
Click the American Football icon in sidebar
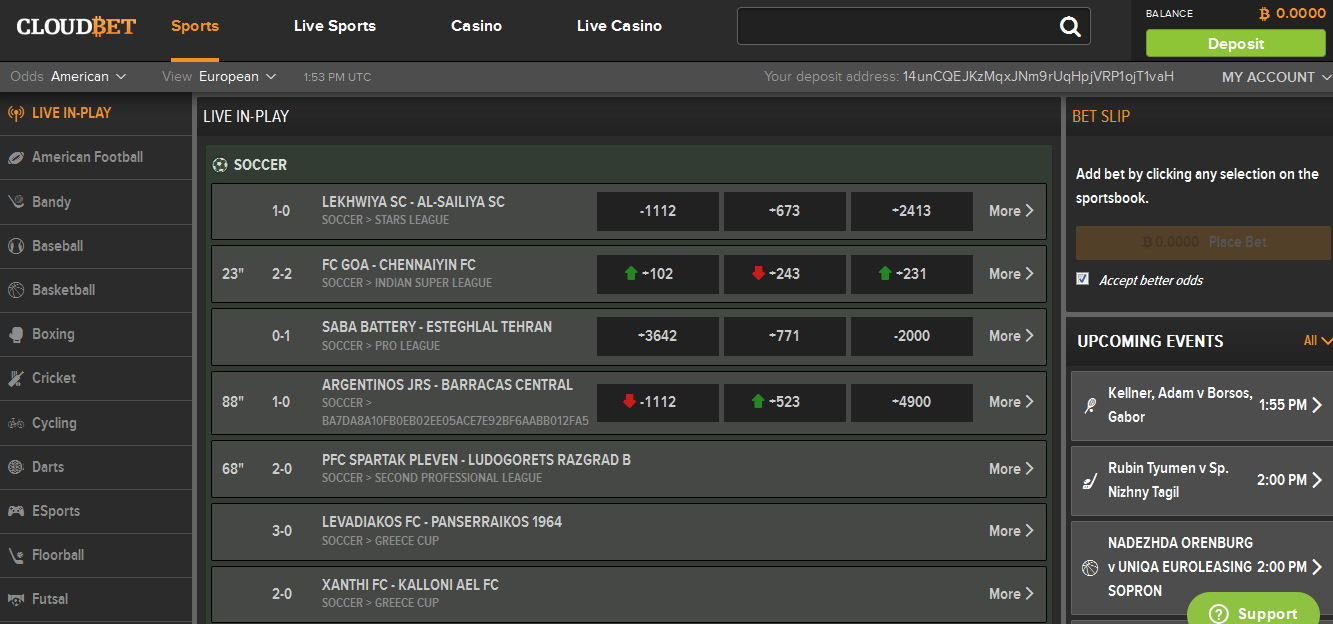click(16, 157)
